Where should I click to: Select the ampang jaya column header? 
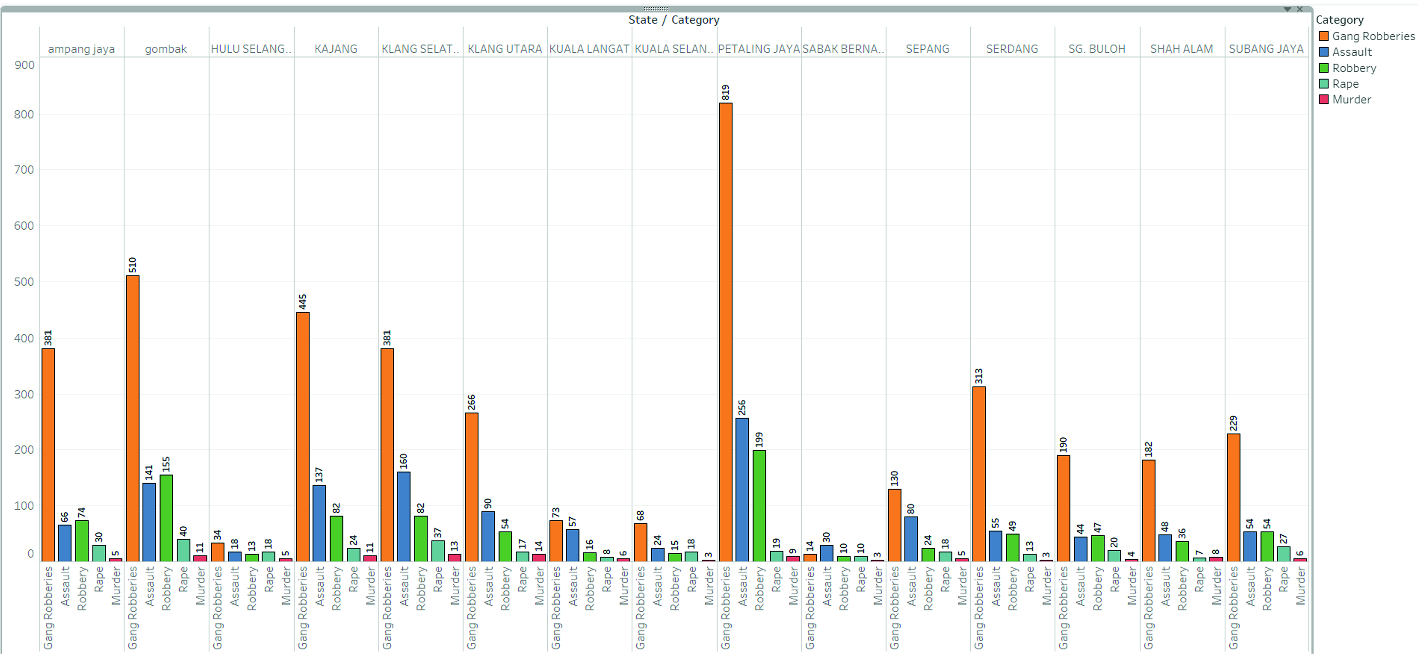tap(82, 48)
